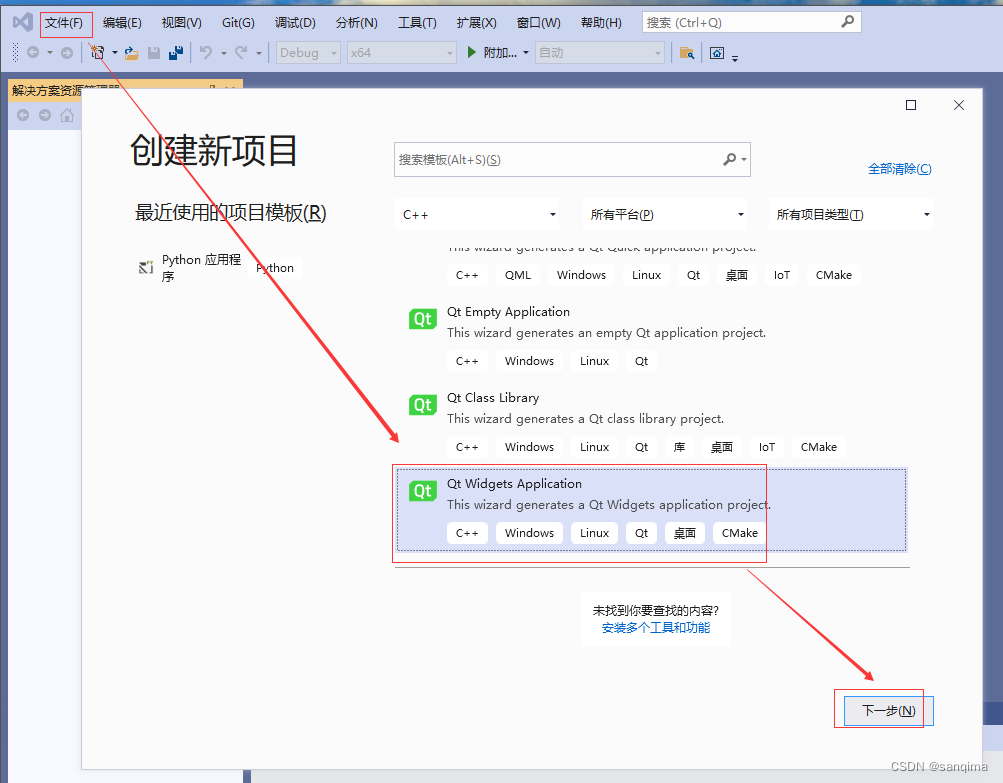Image resolution: width=1003 pixels, height=783 pixels.
Task: Click the 下一步(N) next button
Action: coord(888,711)
